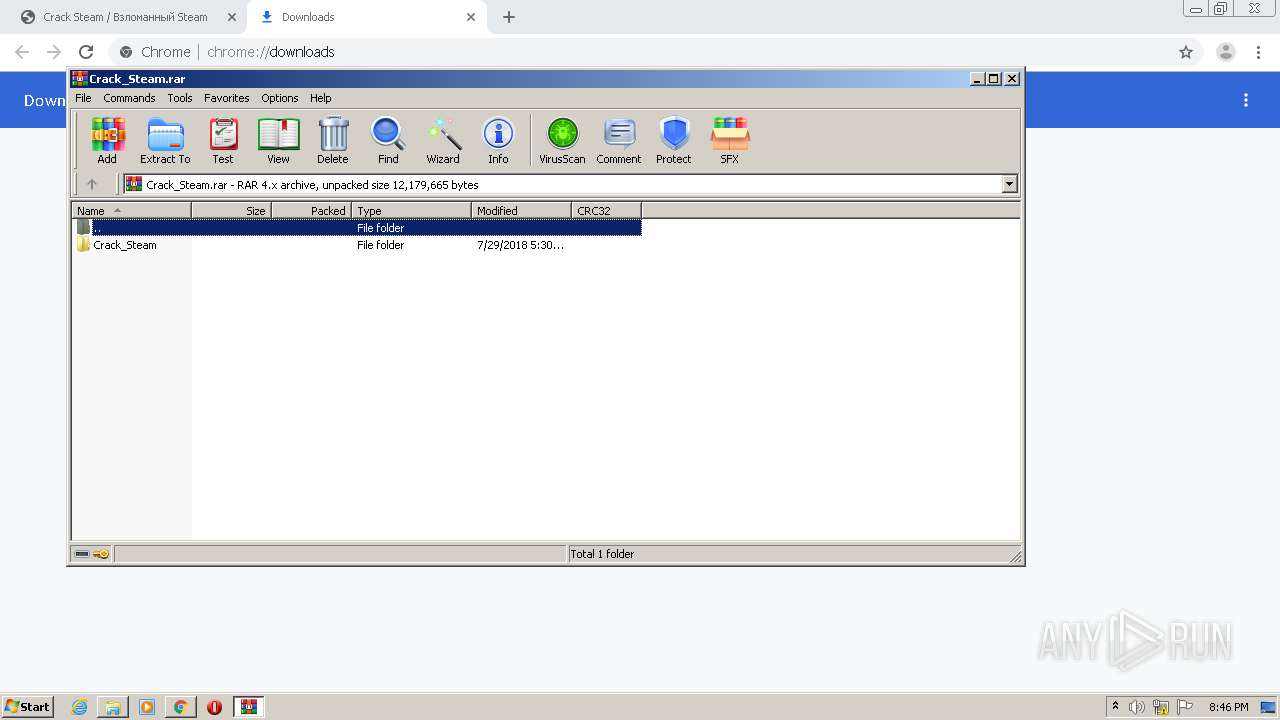Show hidden tray icons arrow
Viewport: 1280px width, 720px height.
[x=1115, y=707]
